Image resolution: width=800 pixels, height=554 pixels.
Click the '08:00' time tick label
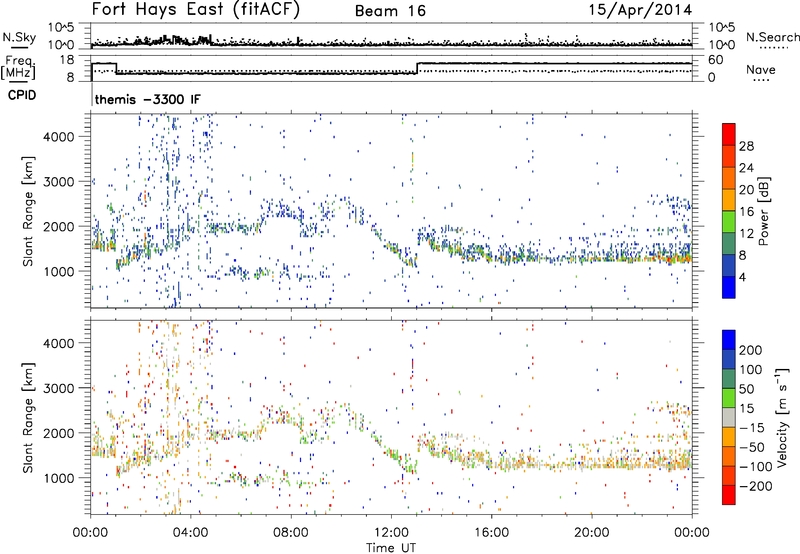coord(291,533)
